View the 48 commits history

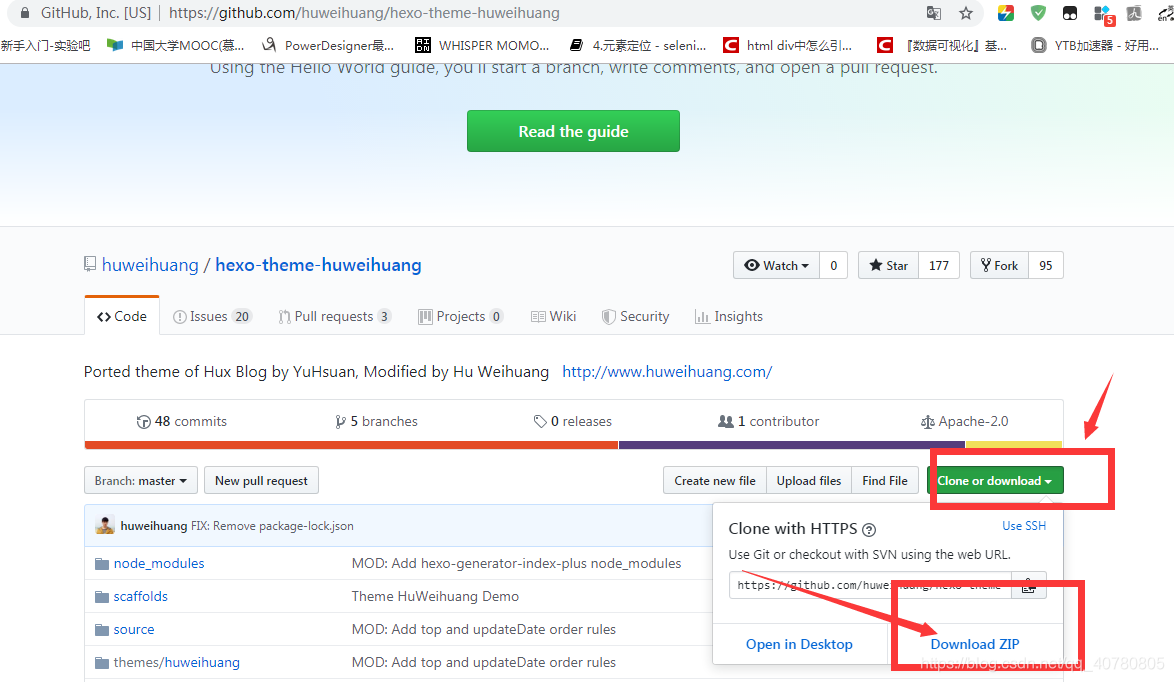(x=182, y=421)
